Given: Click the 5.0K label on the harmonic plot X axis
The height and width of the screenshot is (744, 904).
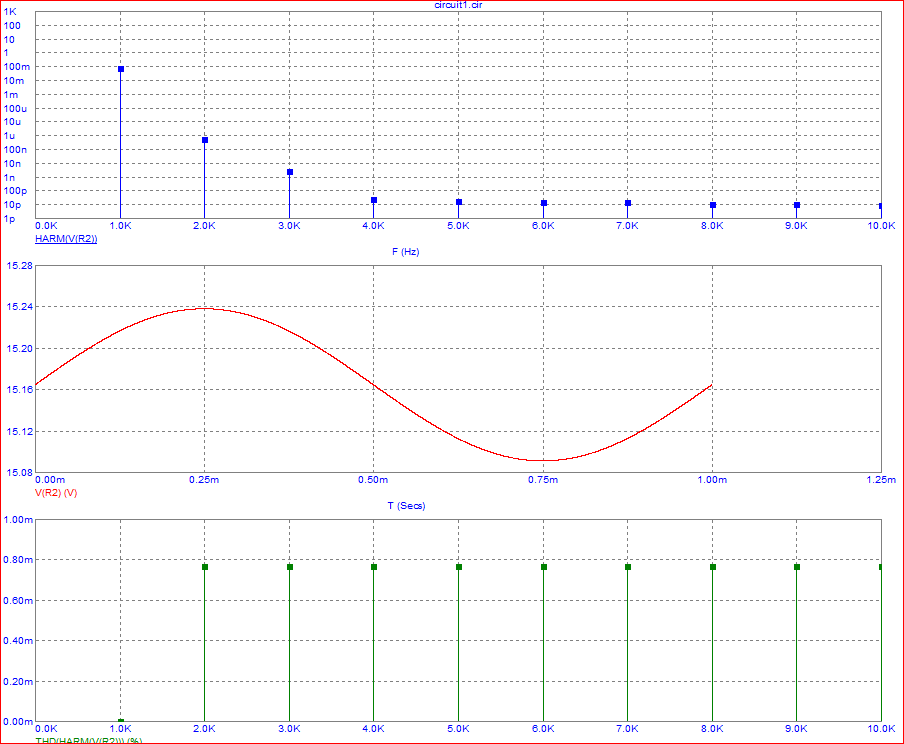Looking at the screenshot, I should pos(458,226).
